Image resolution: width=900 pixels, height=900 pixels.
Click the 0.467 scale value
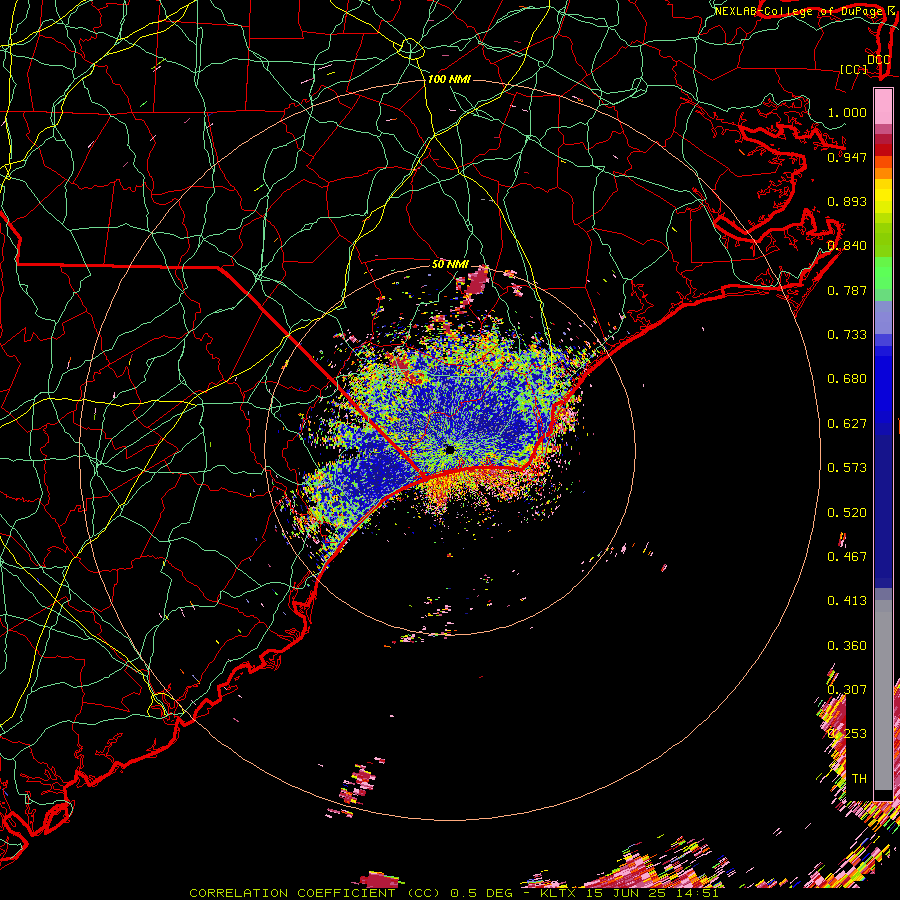pos(847,557)
